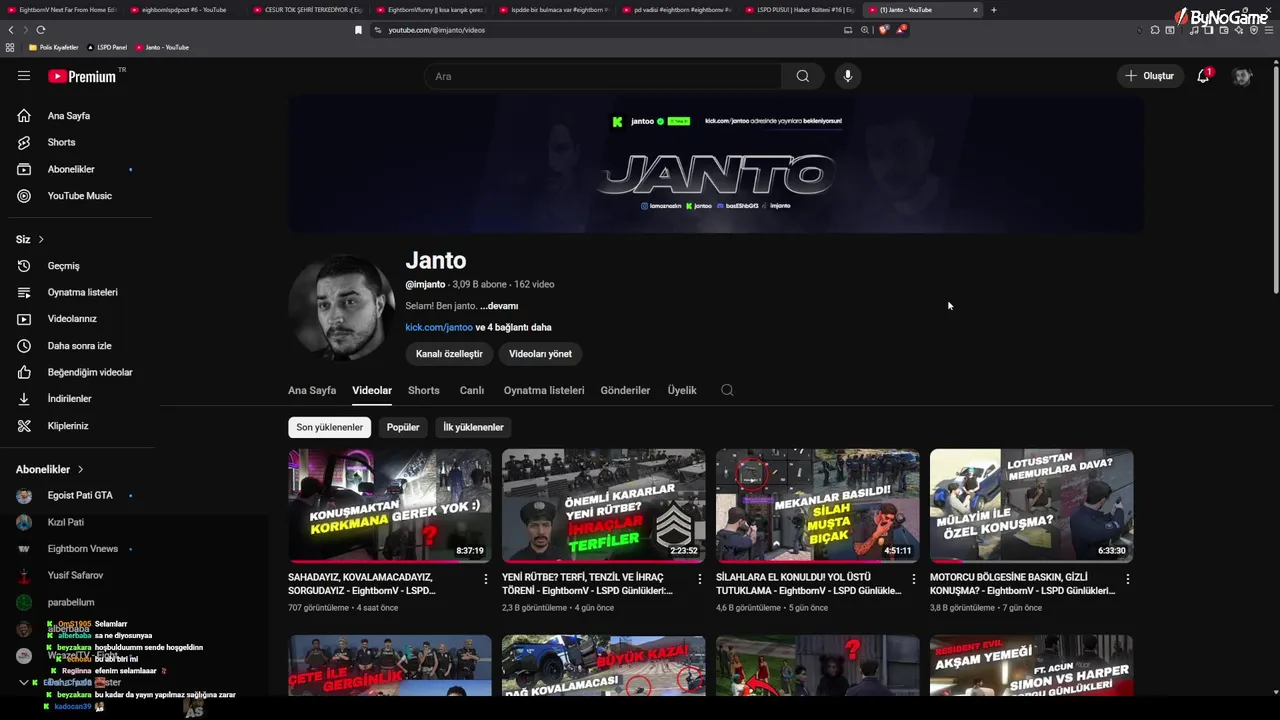Open YouTube Music from sidebar
1280x720 pixels.
pos(79,196)
